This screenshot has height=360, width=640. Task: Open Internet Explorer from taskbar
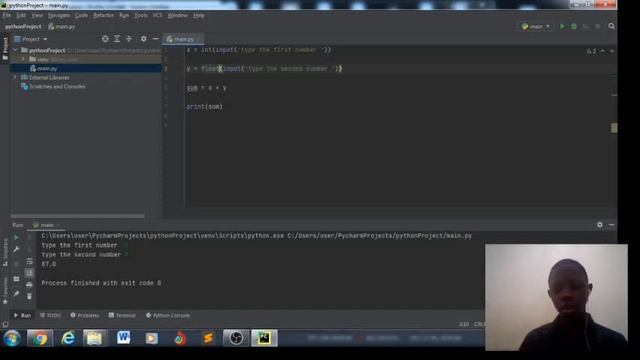[x=68, y=338]
